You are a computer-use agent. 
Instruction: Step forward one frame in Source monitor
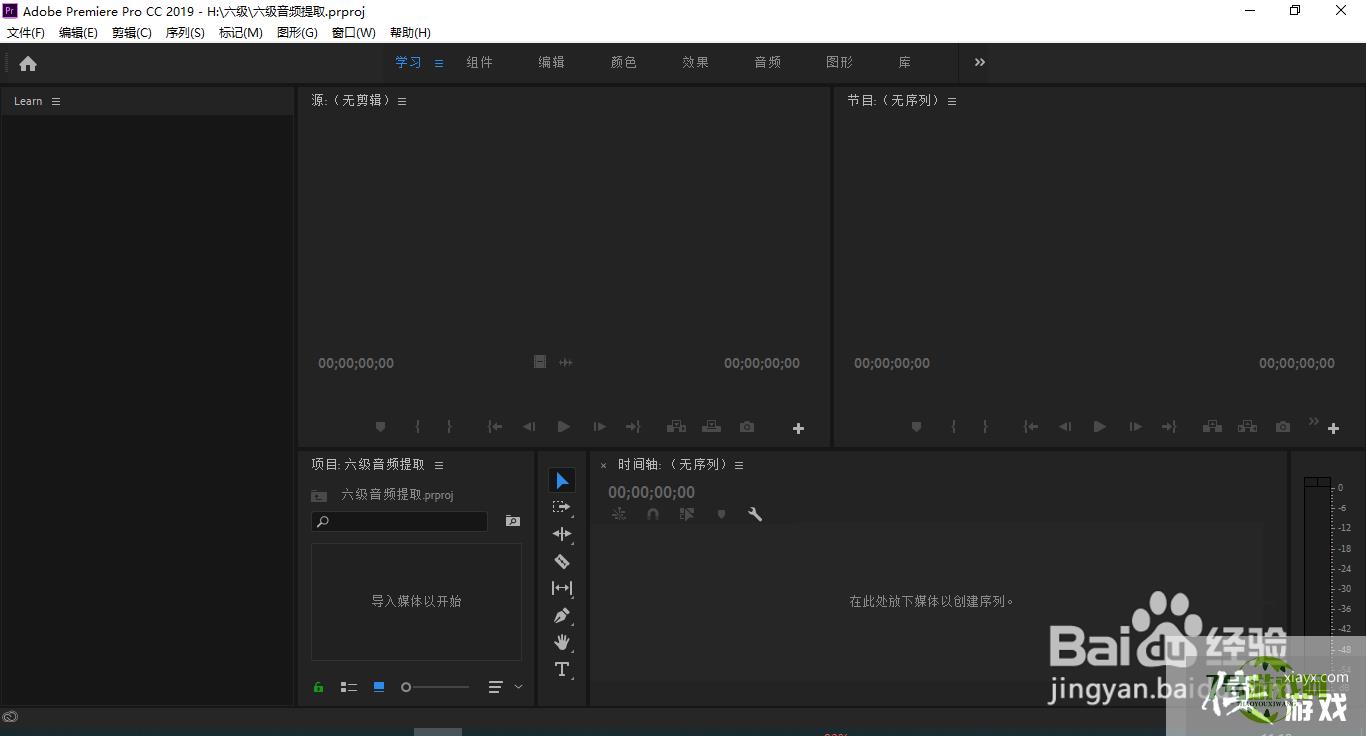599,427
